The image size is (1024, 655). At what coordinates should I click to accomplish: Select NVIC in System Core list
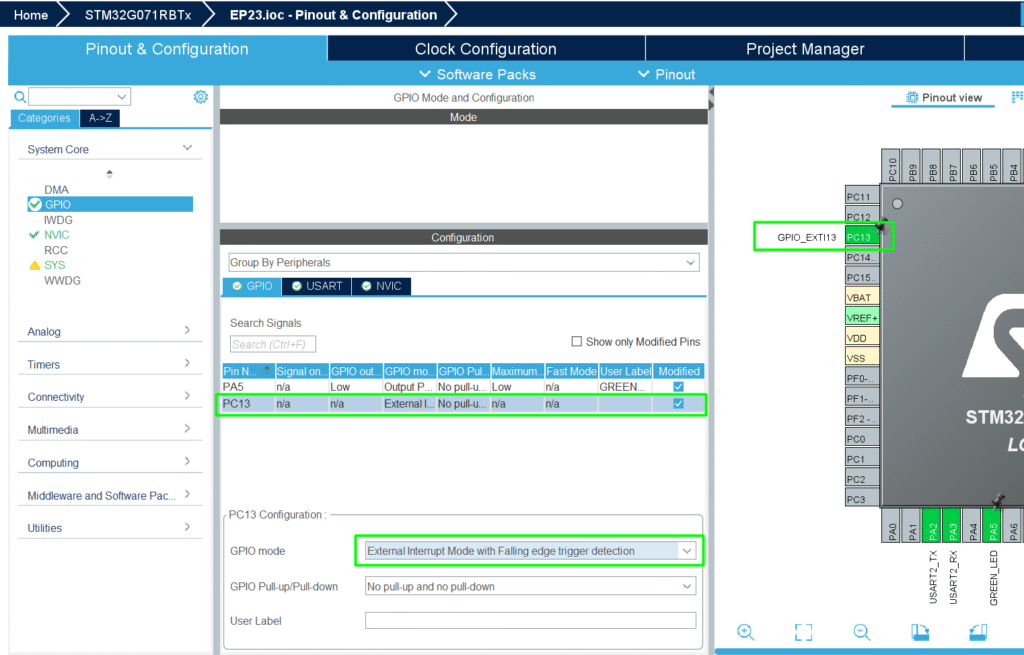click(57, 235)
